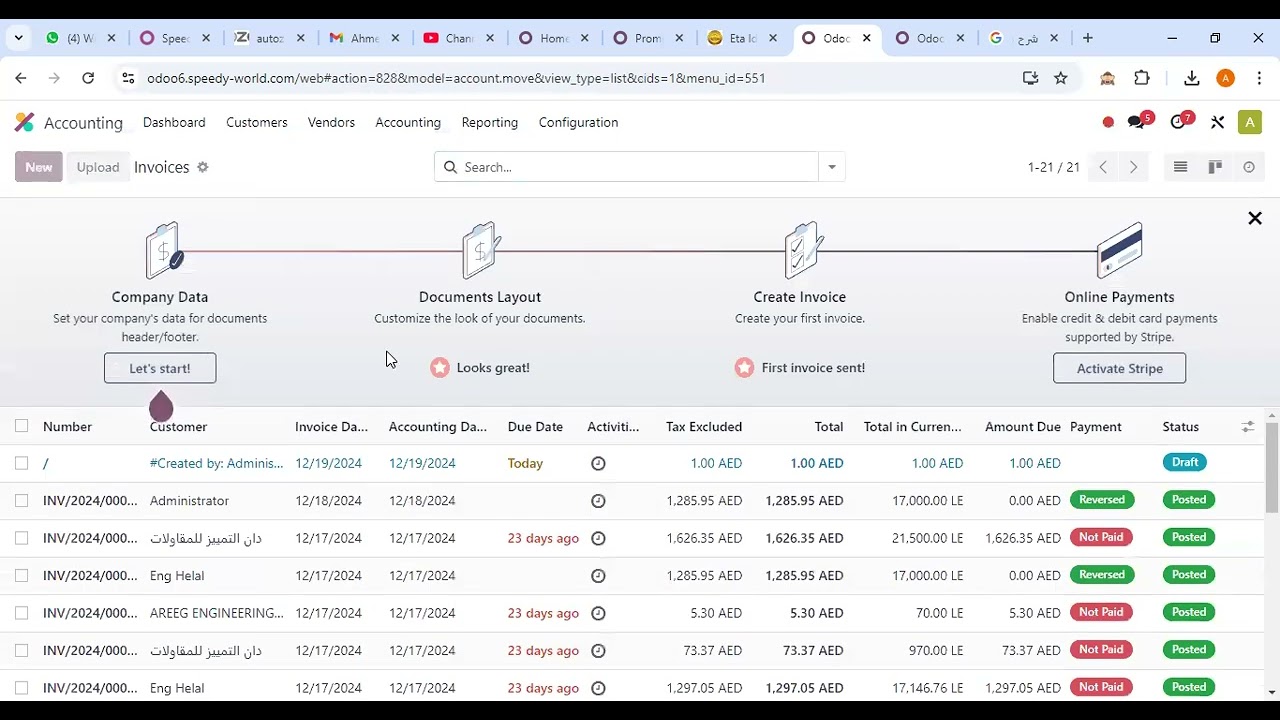
Task: Open browser downloads
Action: 1191,78
